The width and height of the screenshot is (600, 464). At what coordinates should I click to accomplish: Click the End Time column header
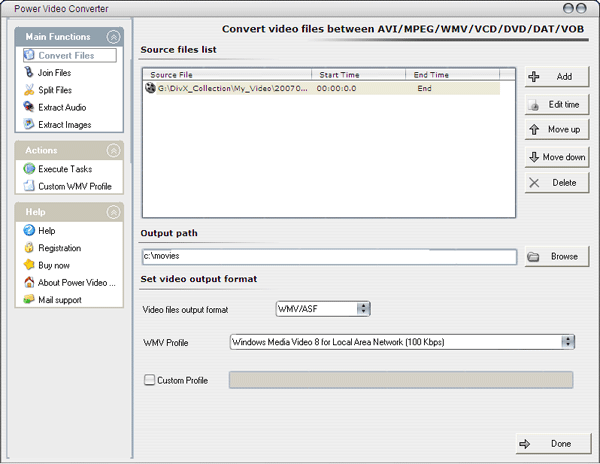pyautogui.click(x=452, y=75)
